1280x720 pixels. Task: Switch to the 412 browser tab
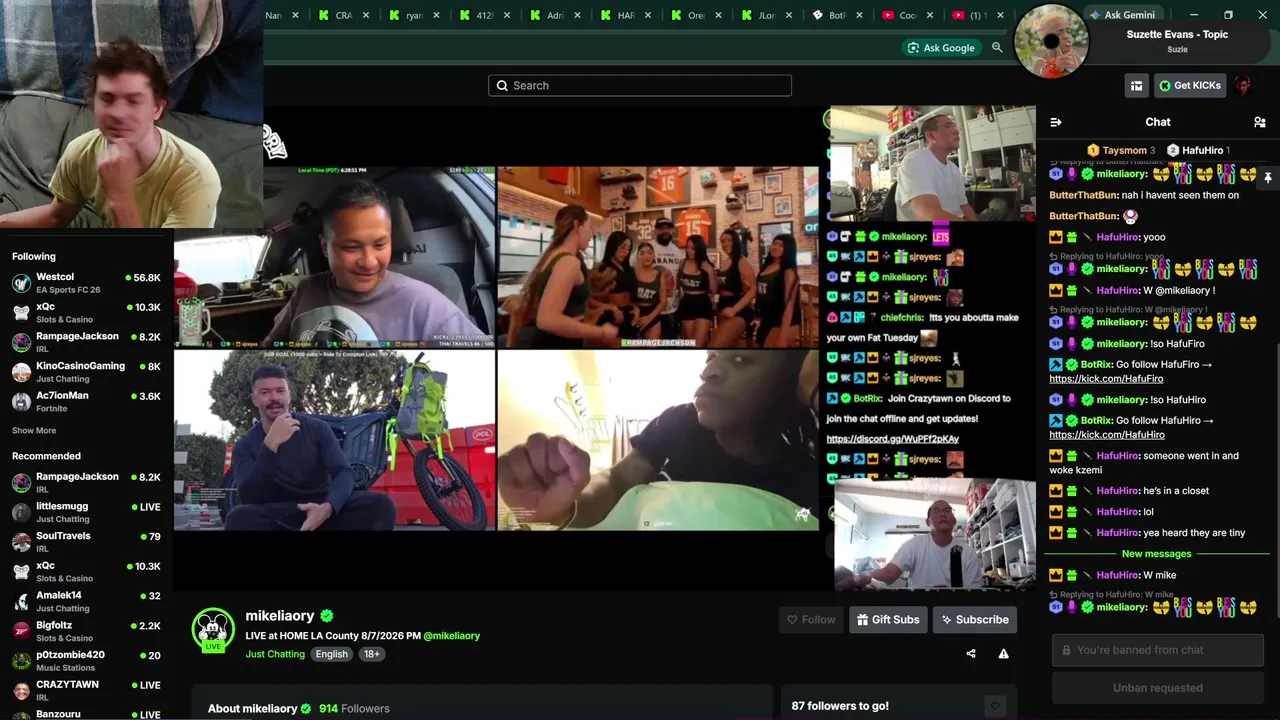484,15
